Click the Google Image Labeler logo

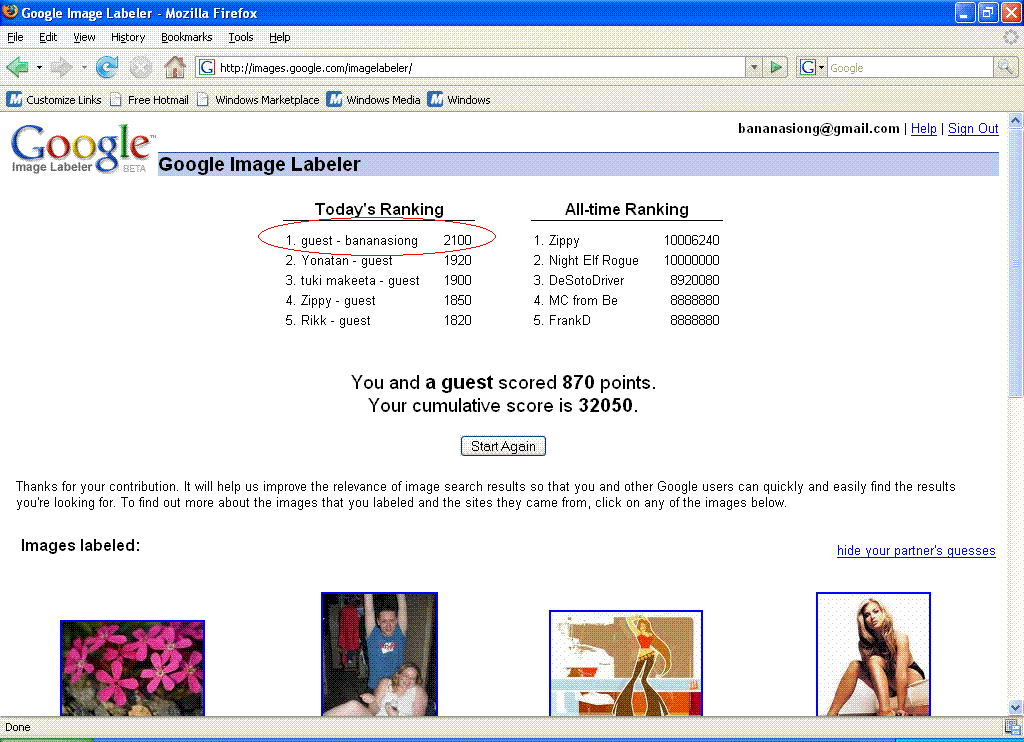coord(83,149)
